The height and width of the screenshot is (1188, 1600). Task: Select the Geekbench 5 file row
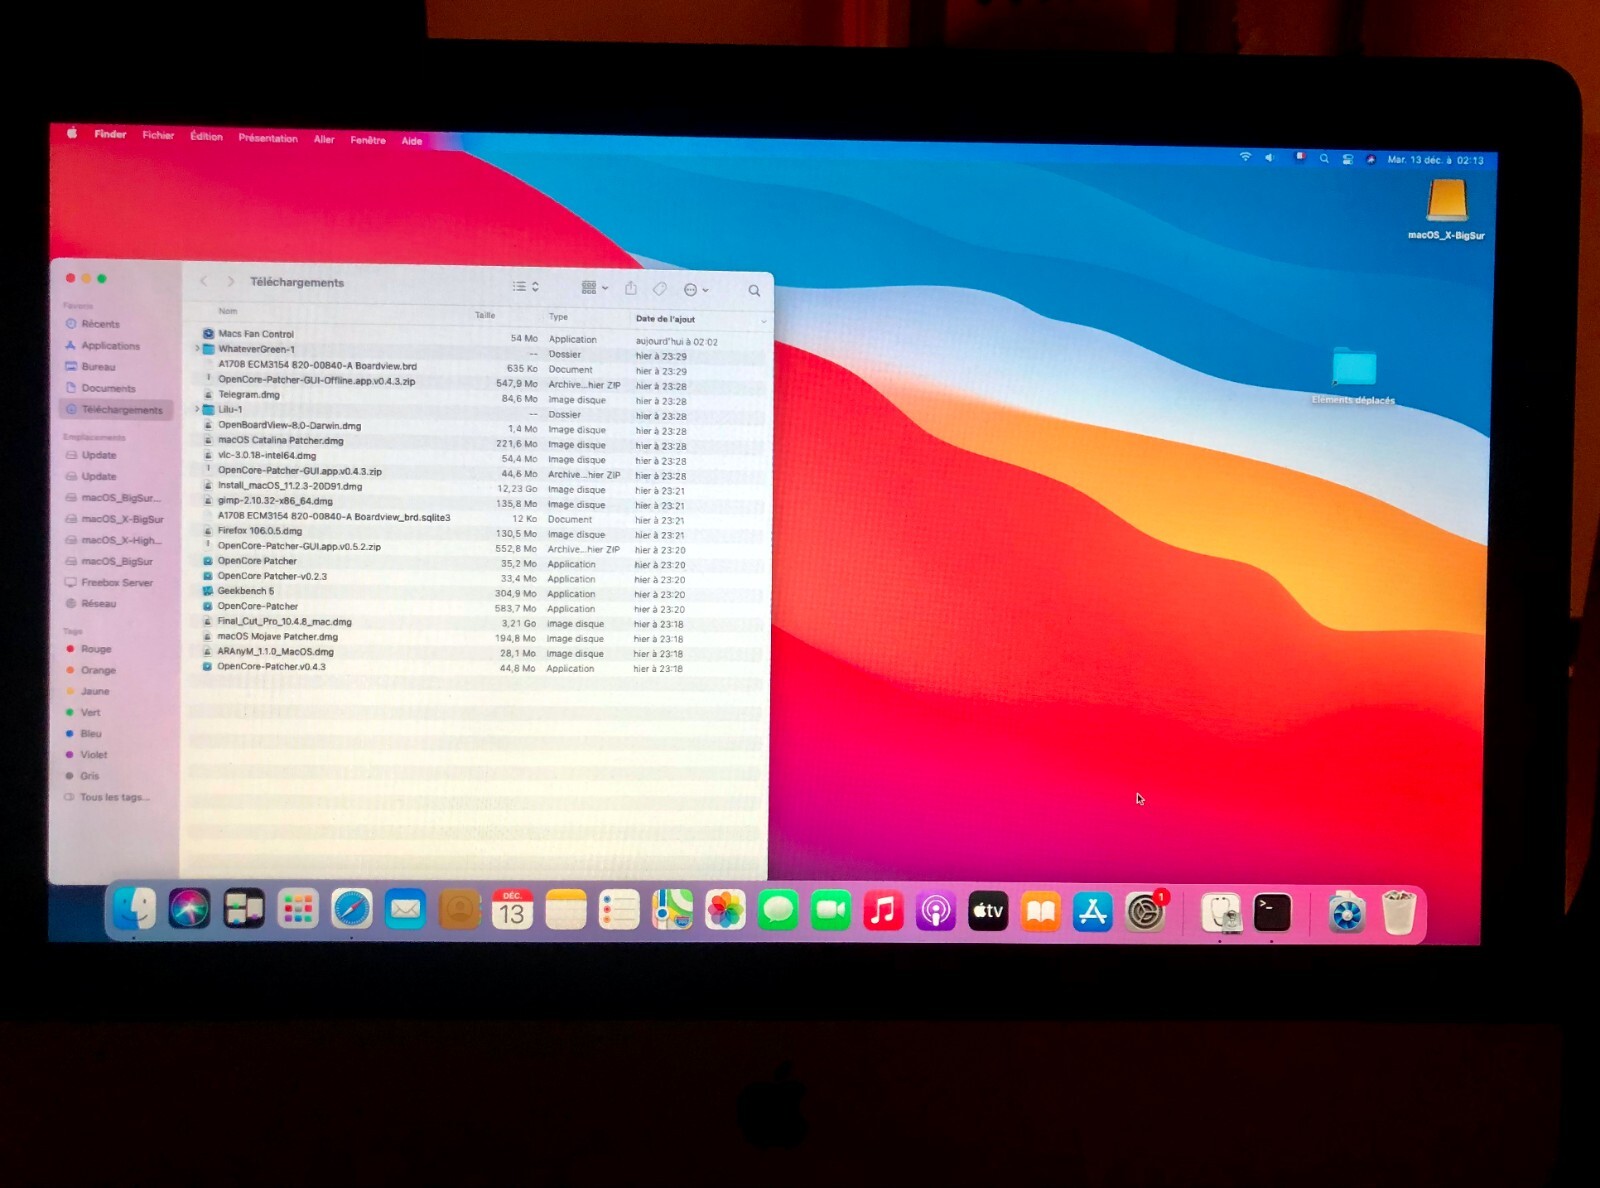(x=476, y=591)
